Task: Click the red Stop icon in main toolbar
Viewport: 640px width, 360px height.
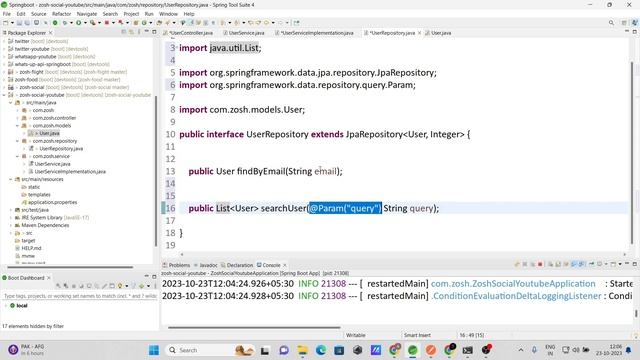Action: pos(107,23)
